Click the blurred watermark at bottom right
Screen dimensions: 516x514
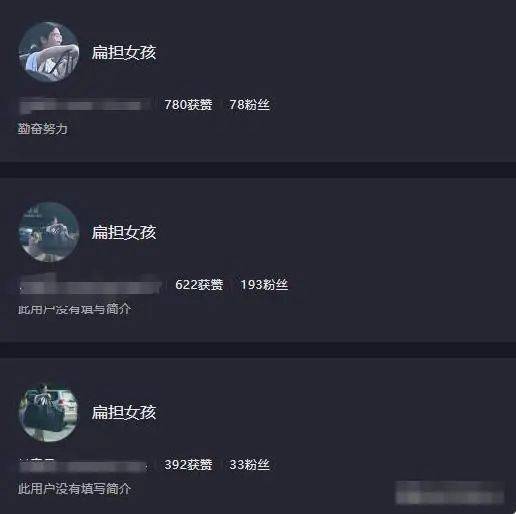coord(450,492)
